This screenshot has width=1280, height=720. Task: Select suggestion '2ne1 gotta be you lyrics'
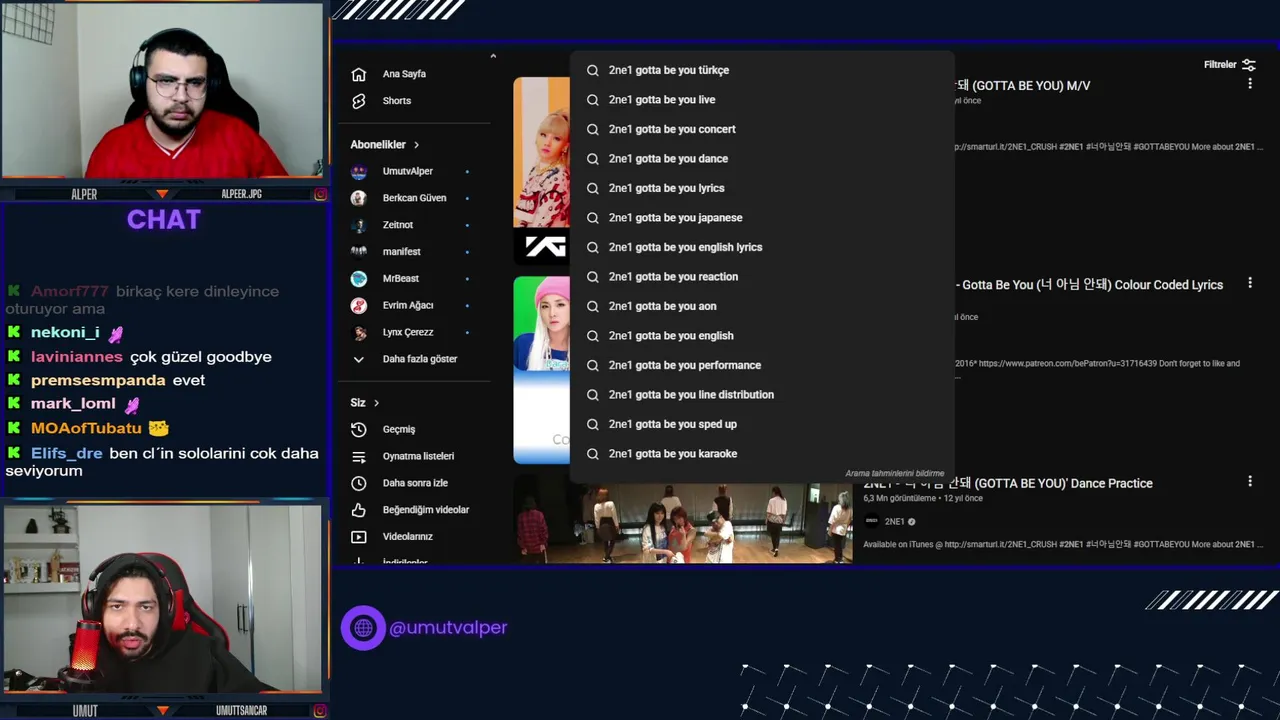[x=762, y=188]
